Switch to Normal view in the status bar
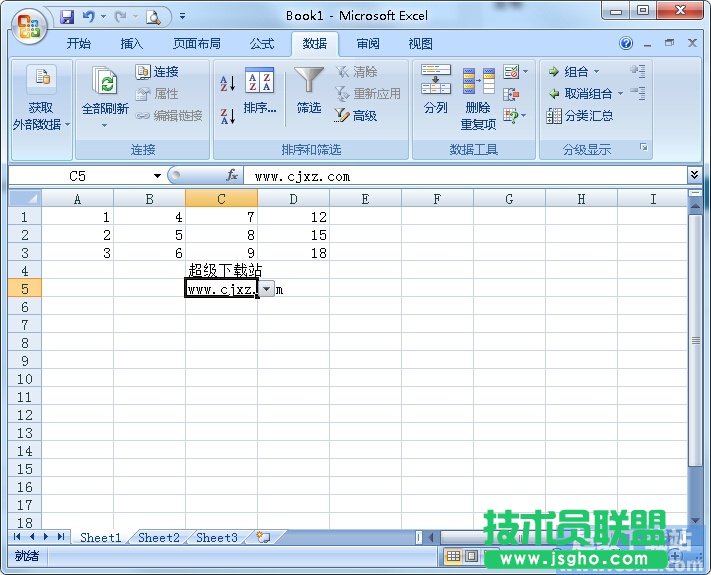The image size is (711, 575). (x=454, y=557)
